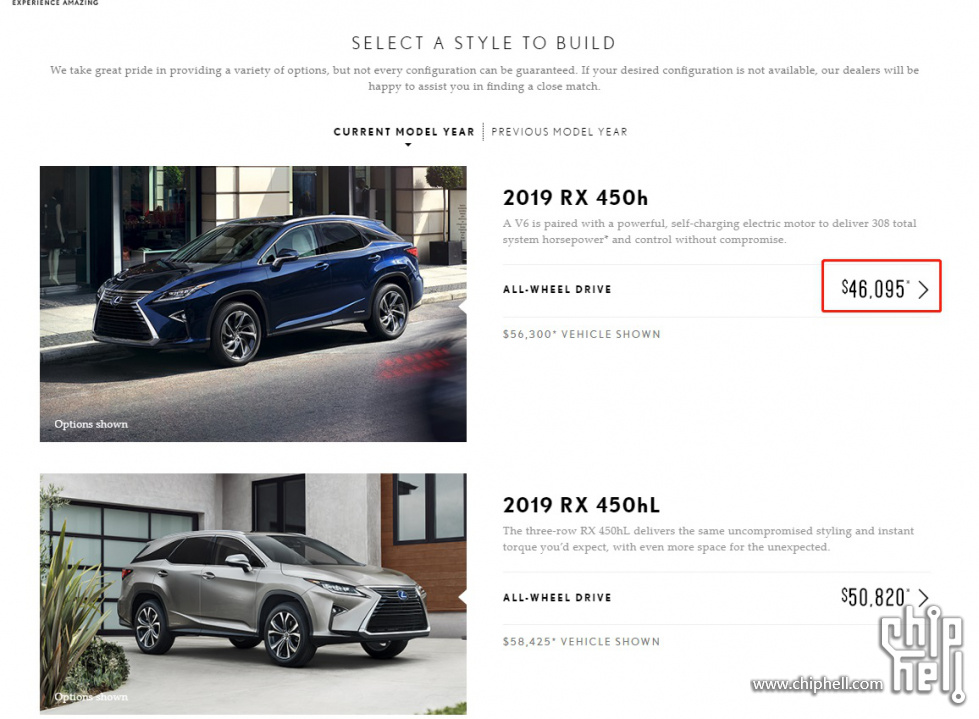This screenshot has height=719, width=979.
Task: Click Options shown on silver RX image
Action: tap(91, 697)
